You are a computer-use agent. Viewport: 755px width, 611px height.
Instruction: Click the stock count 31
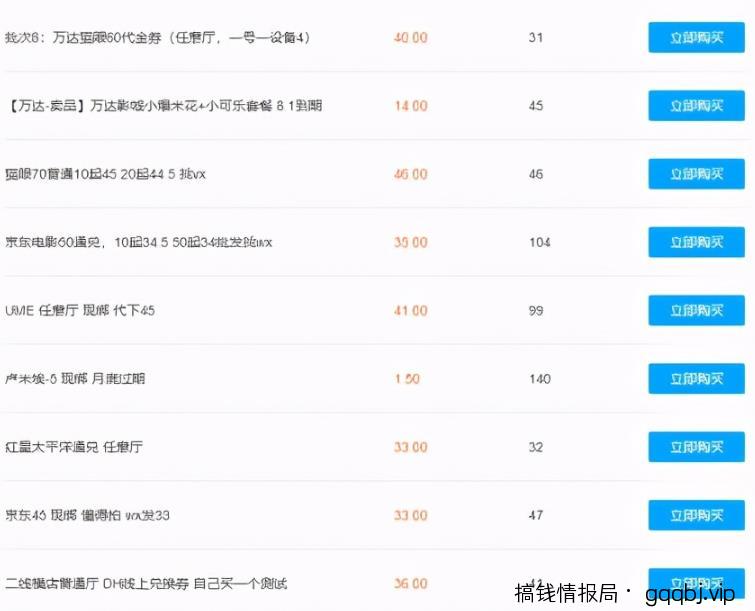pyautogui.click(x=536, y=38)
